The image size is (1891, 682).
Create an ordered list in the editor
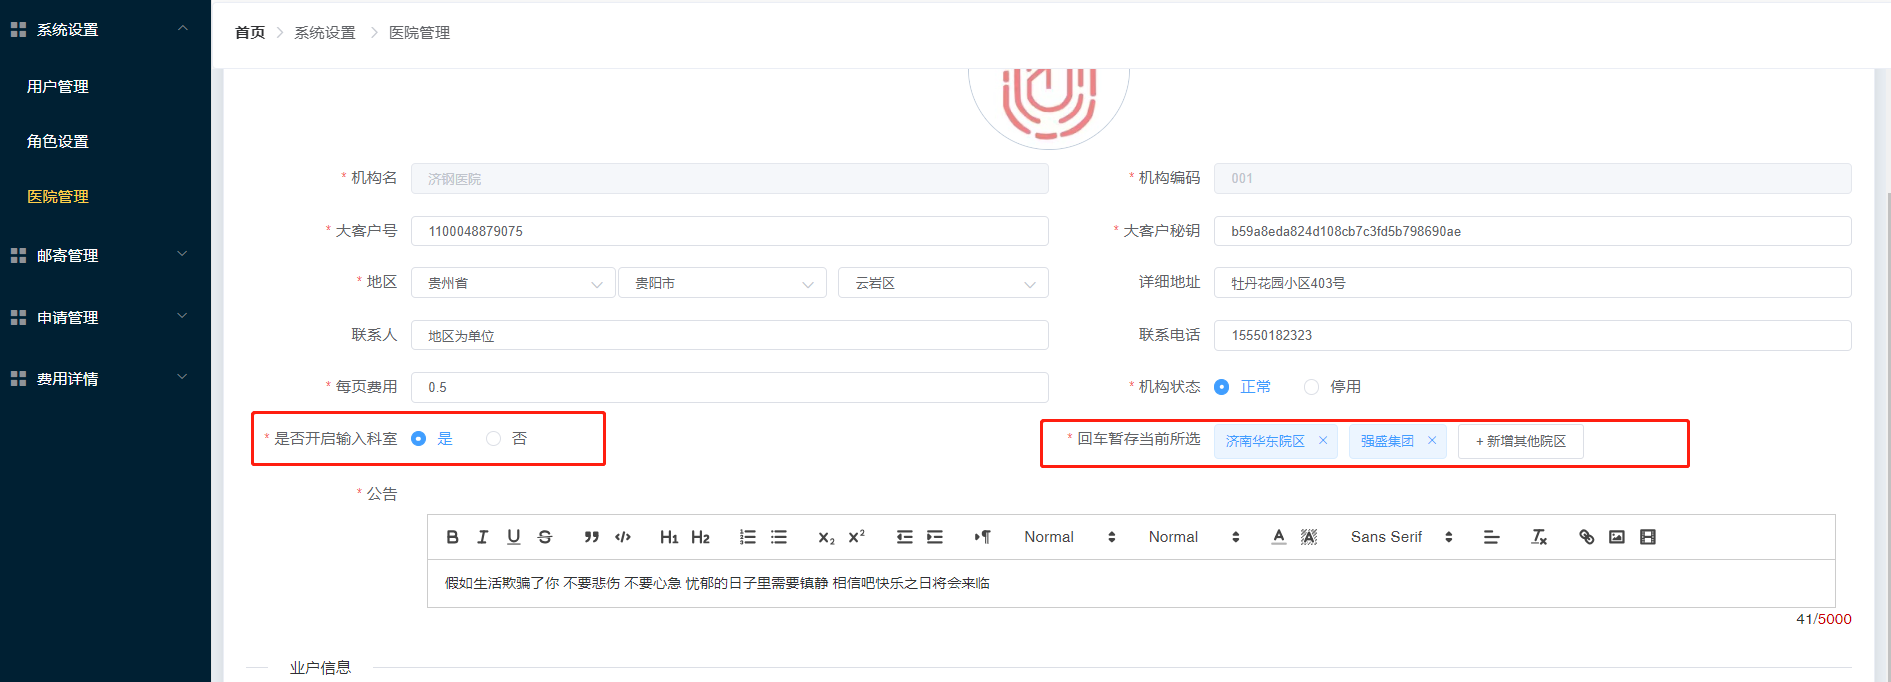747,537
